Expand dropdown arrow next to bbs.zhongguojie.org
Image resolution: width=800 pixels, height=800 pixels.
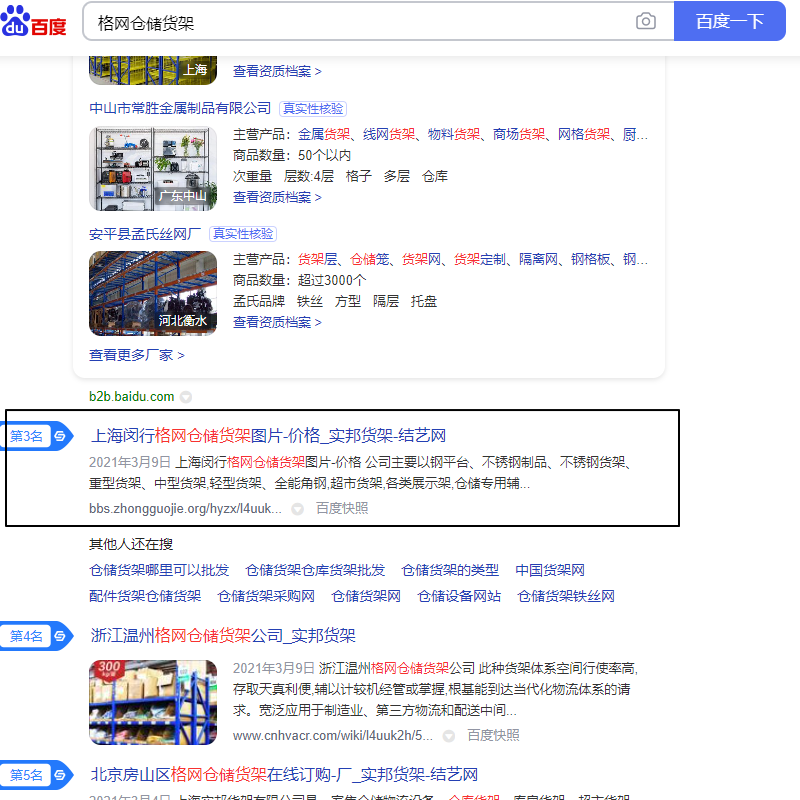[297, 509]
